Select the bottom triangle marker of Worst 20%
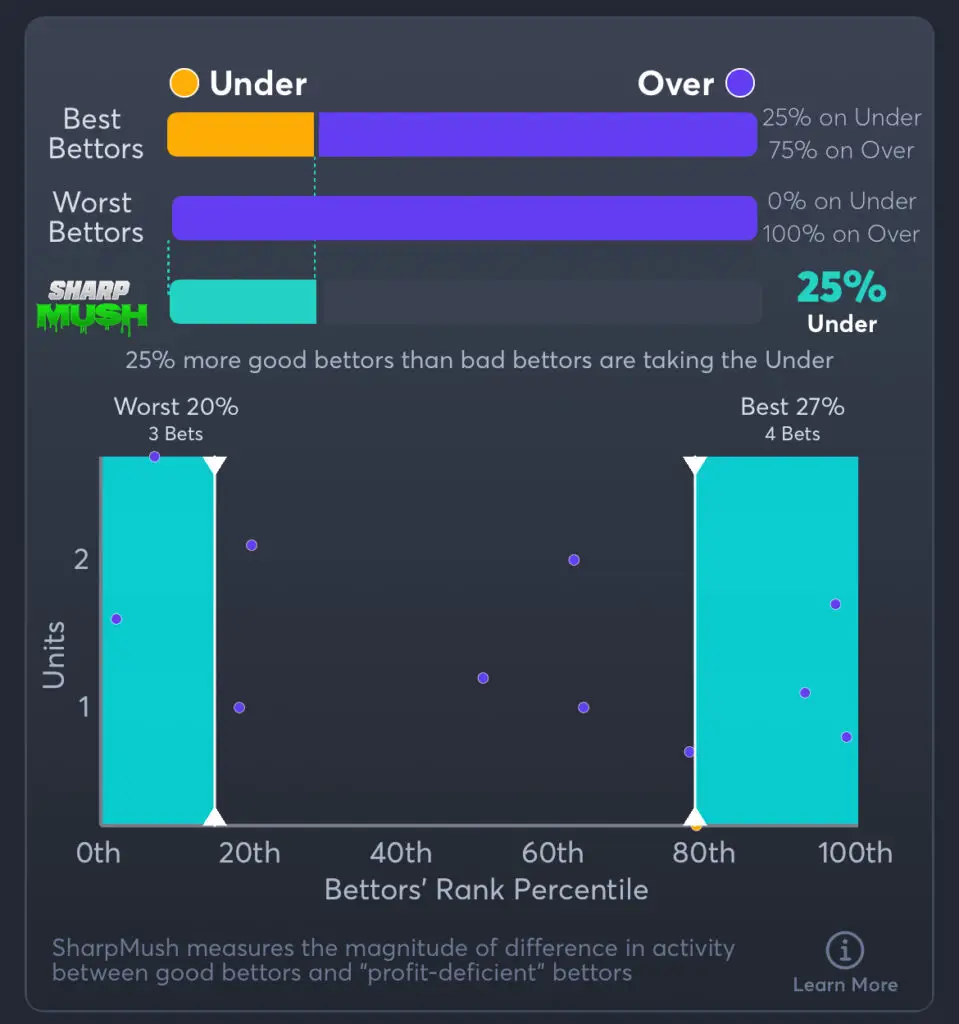This screenshot has height=1024, width=959. (214, 818)
